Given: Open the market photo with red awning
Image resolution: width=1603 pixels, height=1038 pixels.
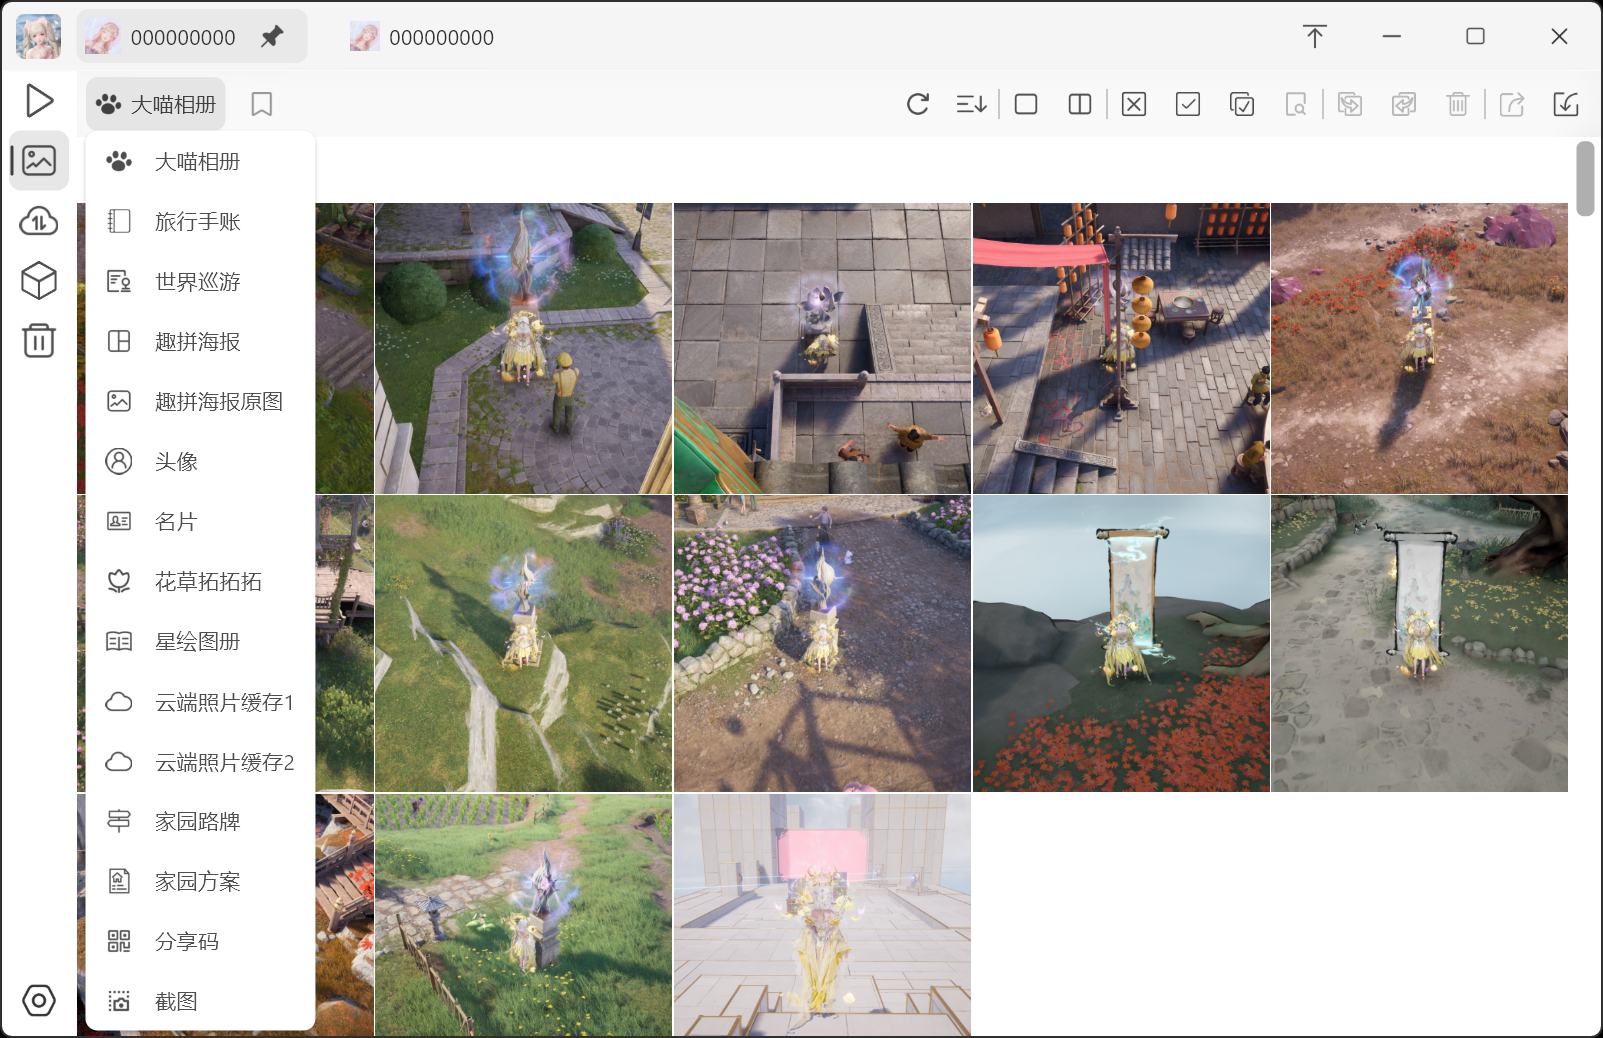Looking at the screenshot, I should (1121, 348).
